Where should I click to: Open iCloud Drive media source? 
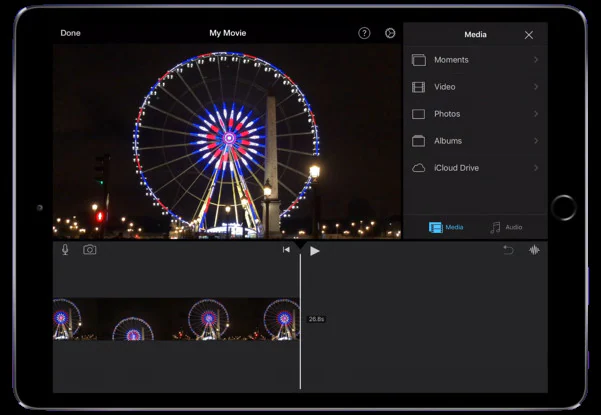coord(475,168)
